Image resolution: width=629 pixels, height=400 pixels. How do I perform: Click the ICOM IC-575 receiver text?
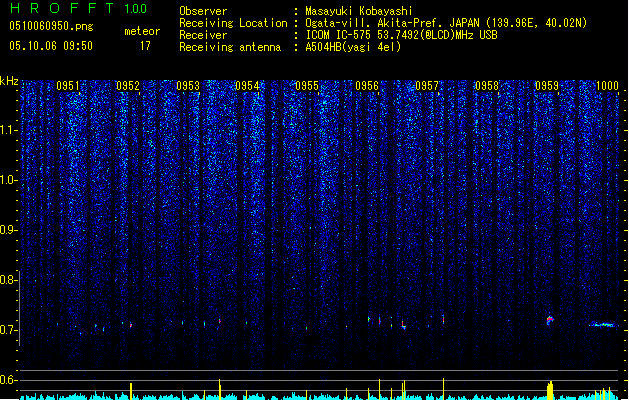pos(401,35)
